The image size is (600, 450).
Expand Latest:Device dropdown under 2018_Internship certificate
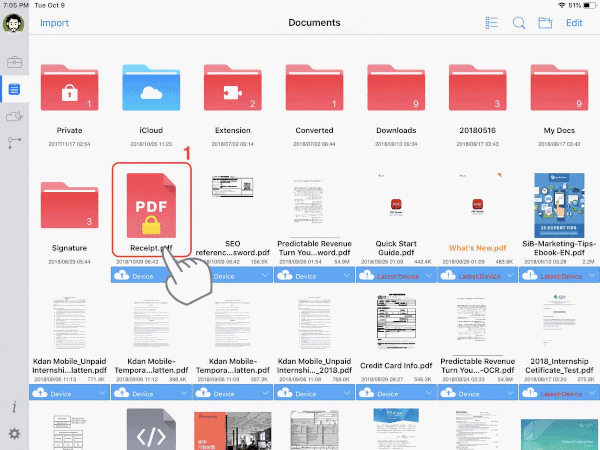(x=592, y=393)
